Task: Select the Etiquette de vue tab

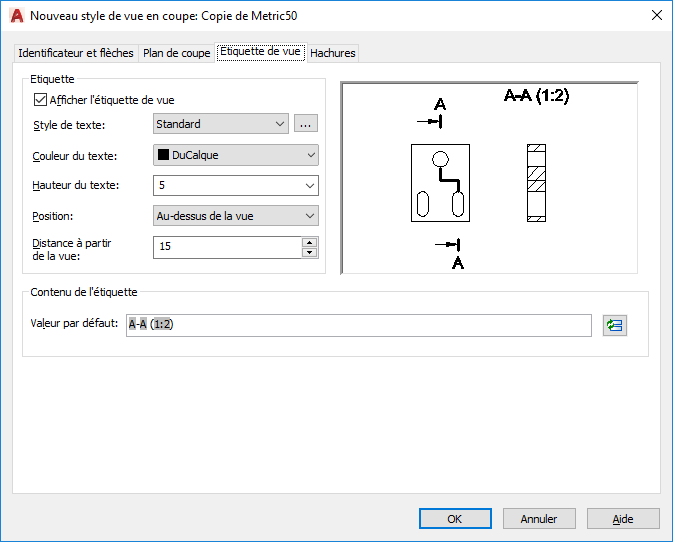Action: 260,52
